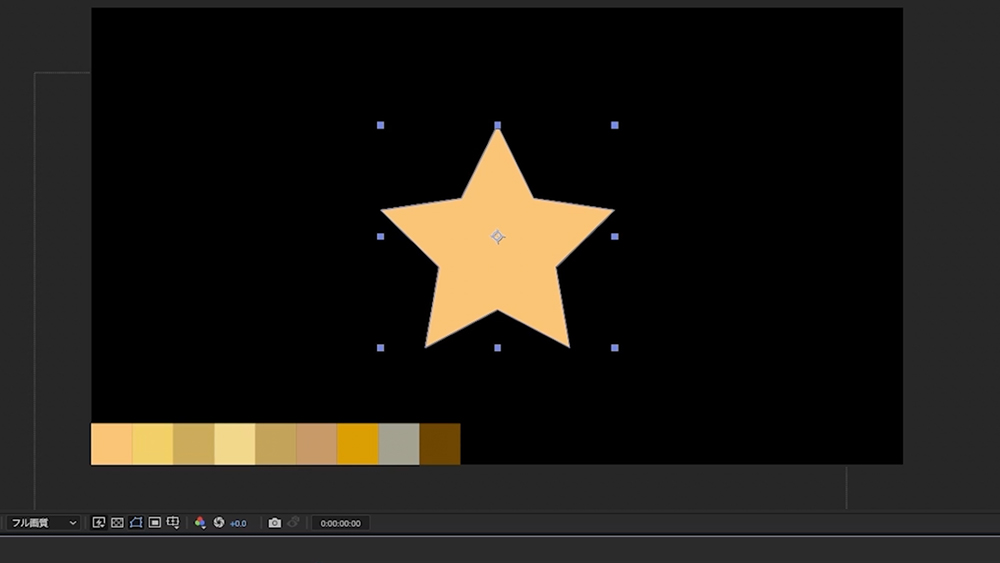Viewport: 1000px width, 563px height.
Task: Click the 0:00:00:00 timecode field
Action: click(340, 523)
